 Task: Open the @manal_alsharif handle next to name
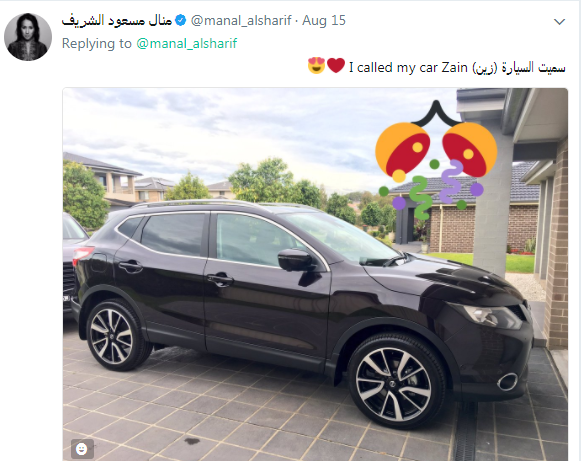click(x=241, y=20)
